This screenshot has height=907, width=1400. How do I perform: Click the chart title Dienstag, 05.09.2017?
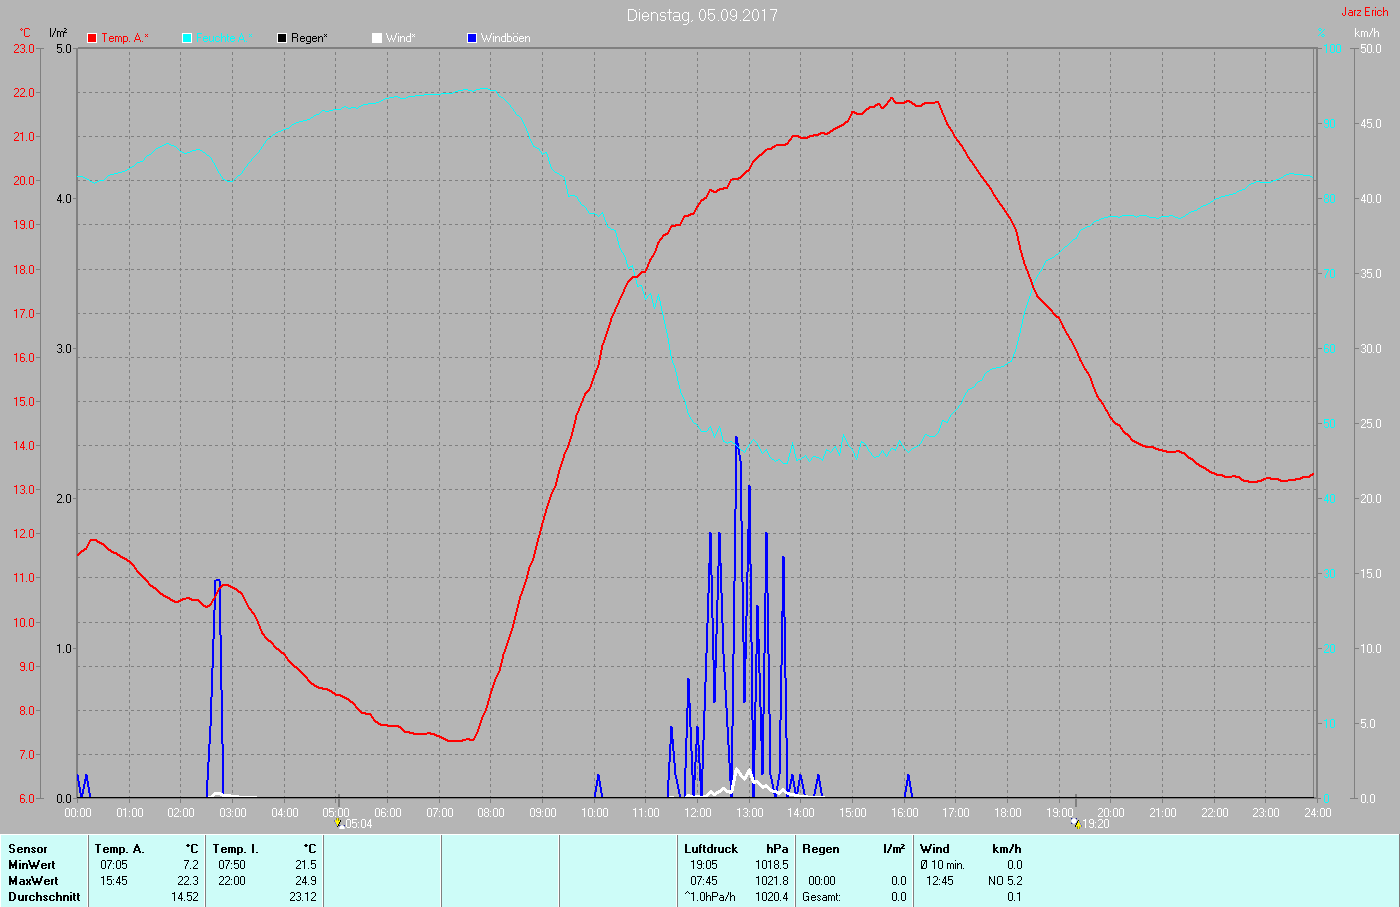pos(702,15)
